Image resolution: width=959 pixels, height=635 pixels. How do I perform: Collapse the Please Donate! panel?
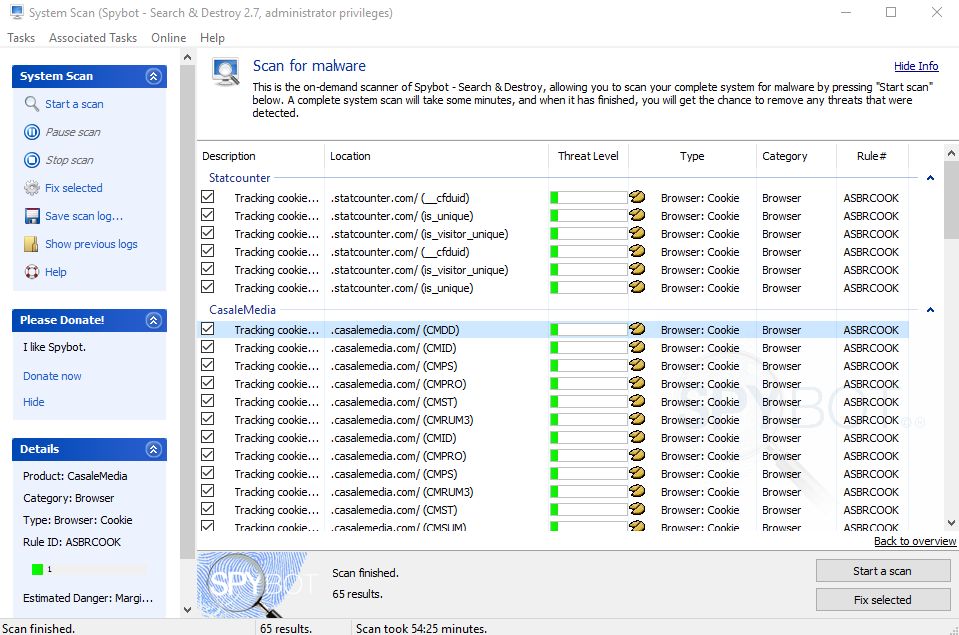154,320
